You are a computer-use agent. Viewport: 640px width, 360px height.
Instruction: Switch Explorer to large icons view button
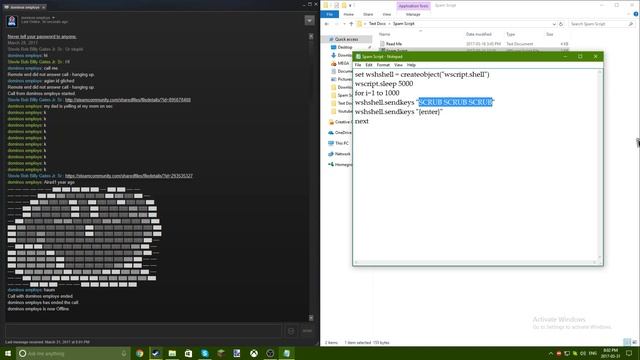[x=634, y=342]
